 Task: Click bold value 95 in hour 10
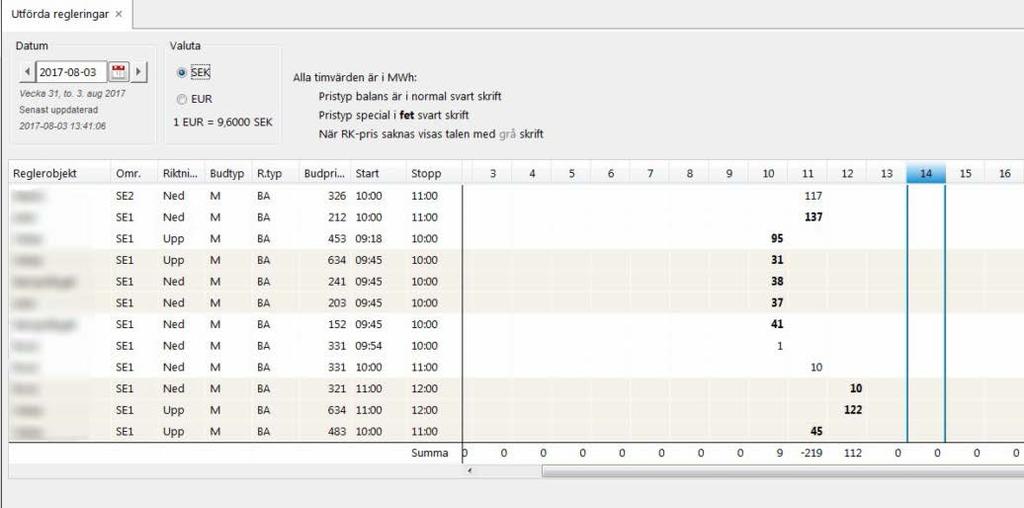[x=776, y=238]
